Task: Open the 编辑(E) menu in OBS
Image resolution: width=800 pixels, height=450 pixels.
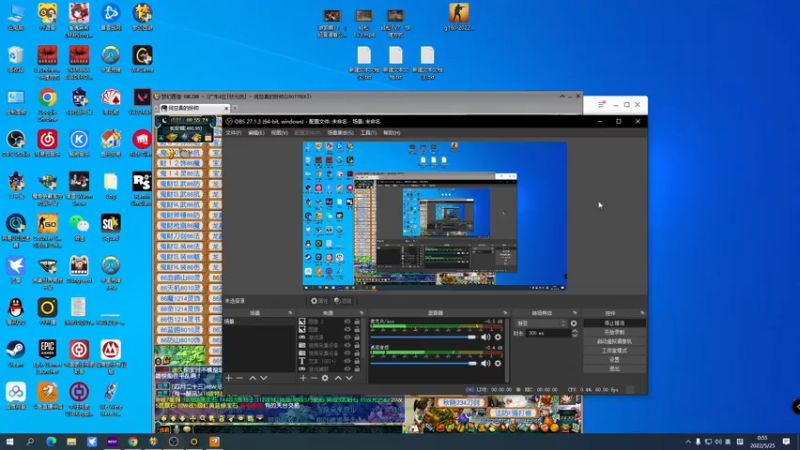Action: pos(256,133)
